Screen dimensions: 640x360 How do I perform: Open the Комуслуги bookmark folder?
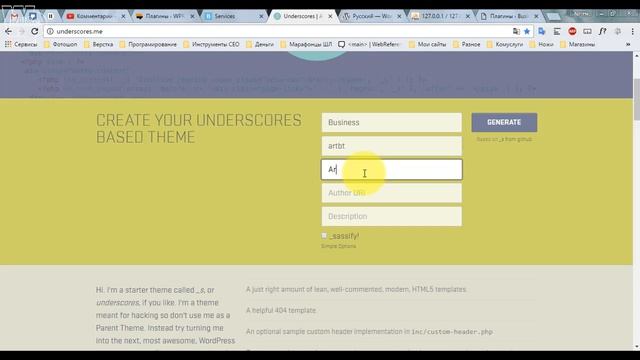[504, 44]
